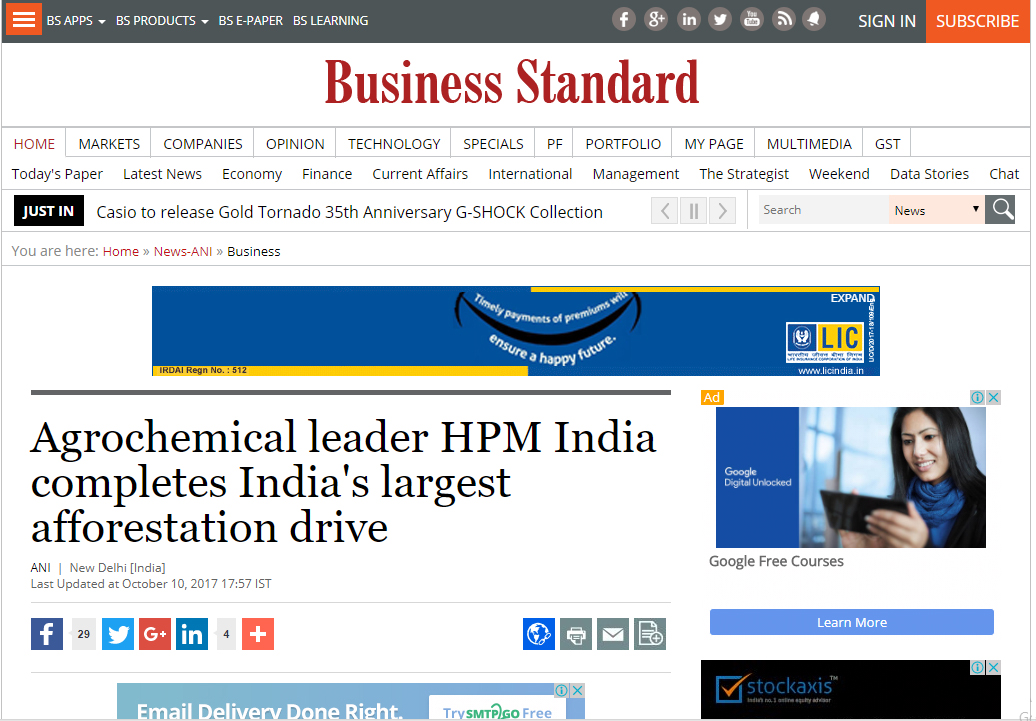Open Latest News submenu link
The image size is (1036, 721).
point(163,174)
